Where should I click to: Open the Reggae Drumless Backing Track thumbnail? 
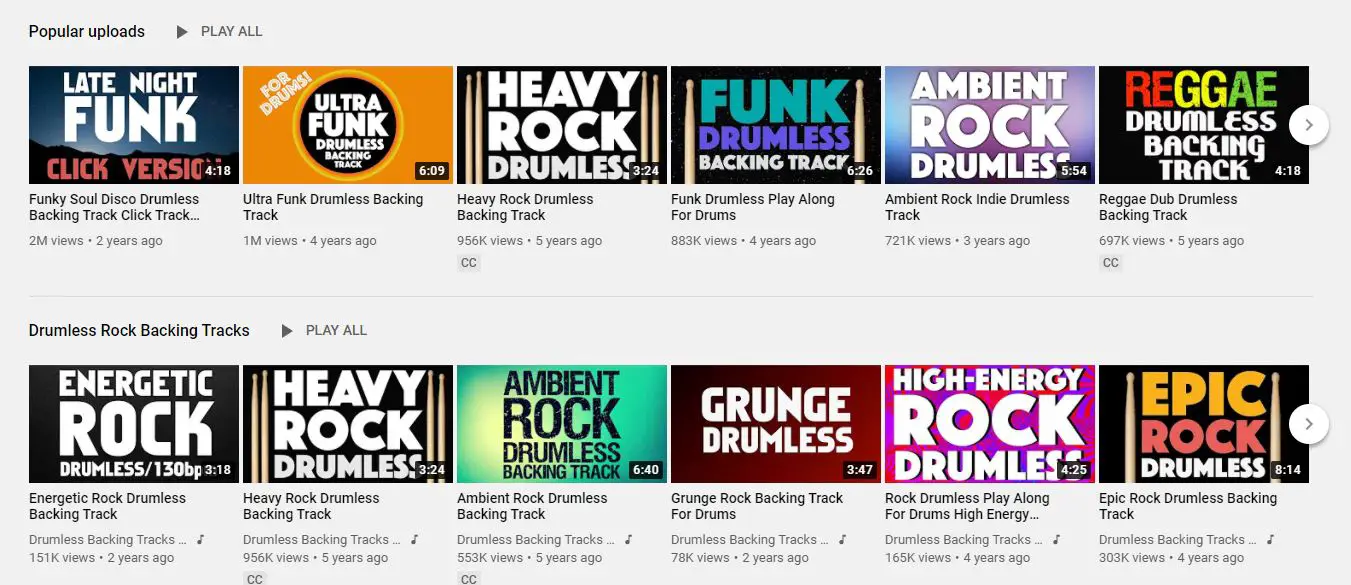click(x=1204, y=125)
